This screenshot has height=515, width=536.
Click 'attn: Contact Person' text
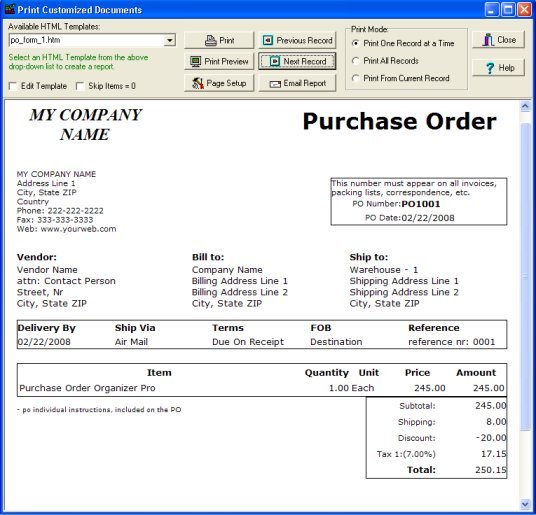(66, 281)
